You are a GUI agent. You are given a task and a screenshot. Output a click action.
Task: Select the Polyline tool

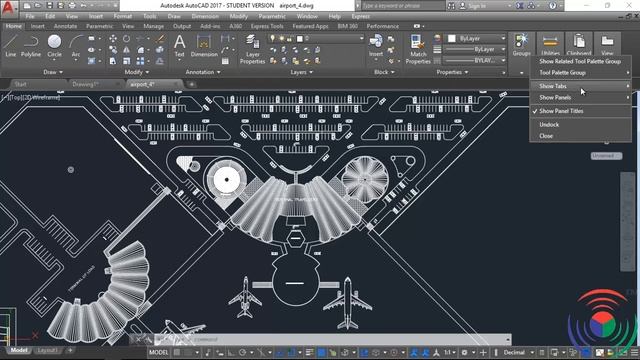coord(31,46)
